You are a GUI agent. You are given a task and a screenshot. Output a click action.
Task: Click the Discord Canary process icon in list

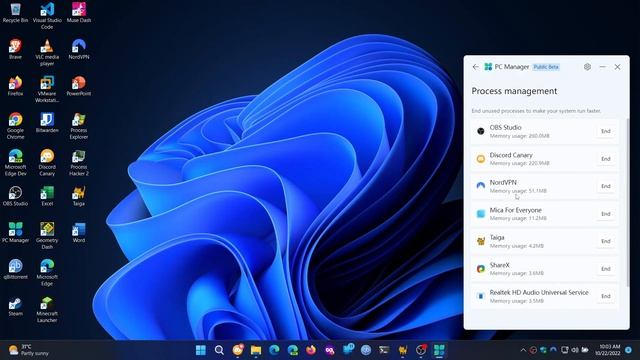[x=481, y=159]
